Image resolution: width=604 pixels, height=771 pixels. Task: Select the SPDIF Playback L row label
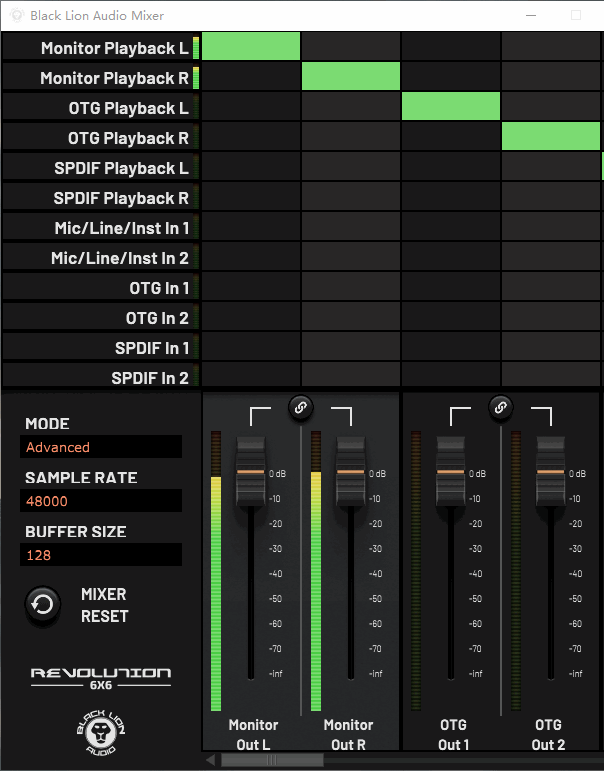point(121,168)
